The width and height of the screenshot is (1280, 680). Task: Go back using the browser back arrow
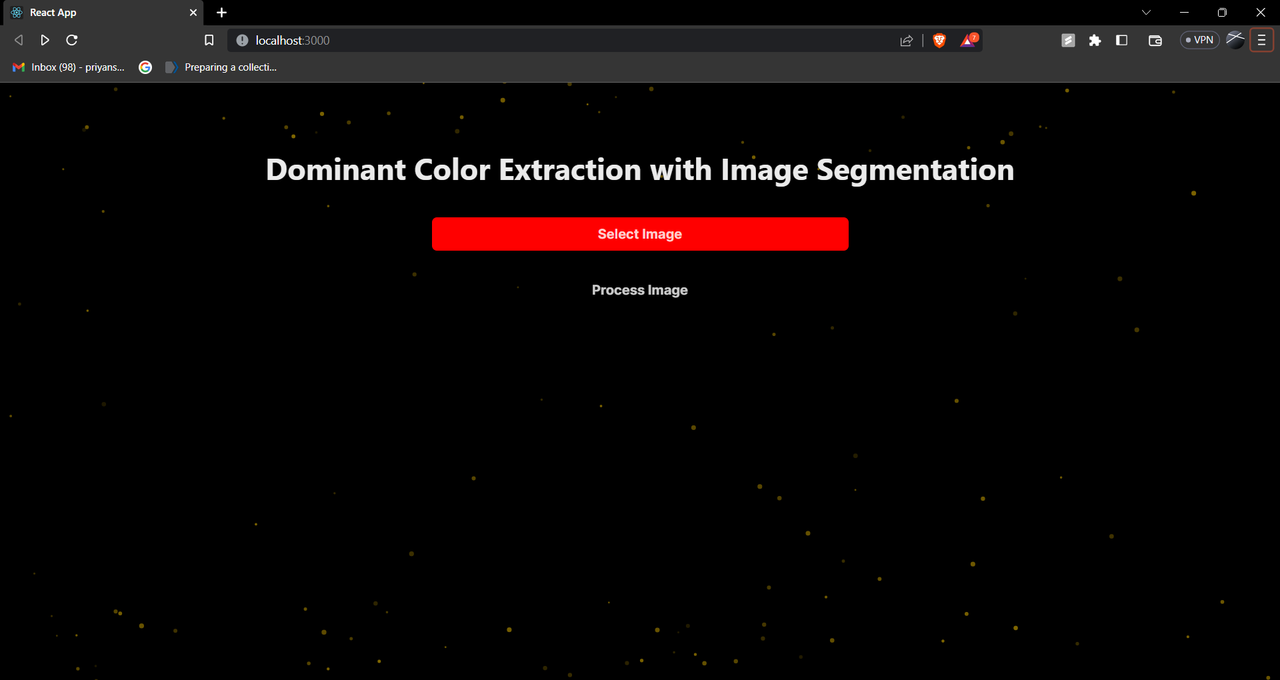(x=18, y=40)
